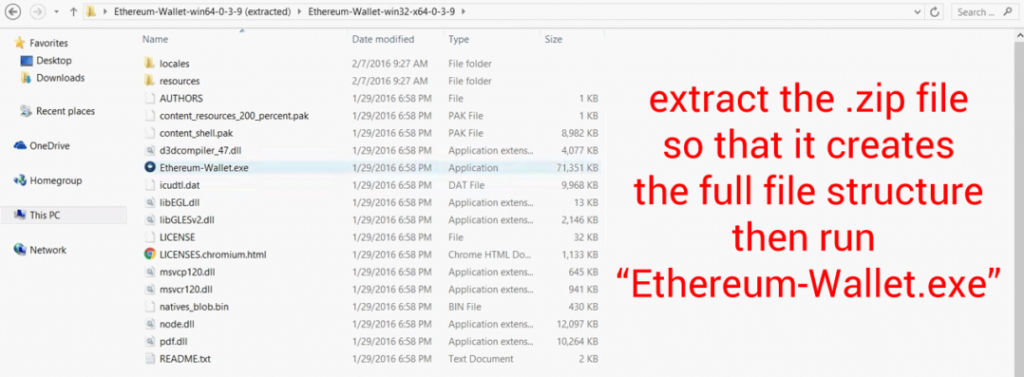
Task: Select the libGLESv2.dll file icon
Action: point(150,220)
